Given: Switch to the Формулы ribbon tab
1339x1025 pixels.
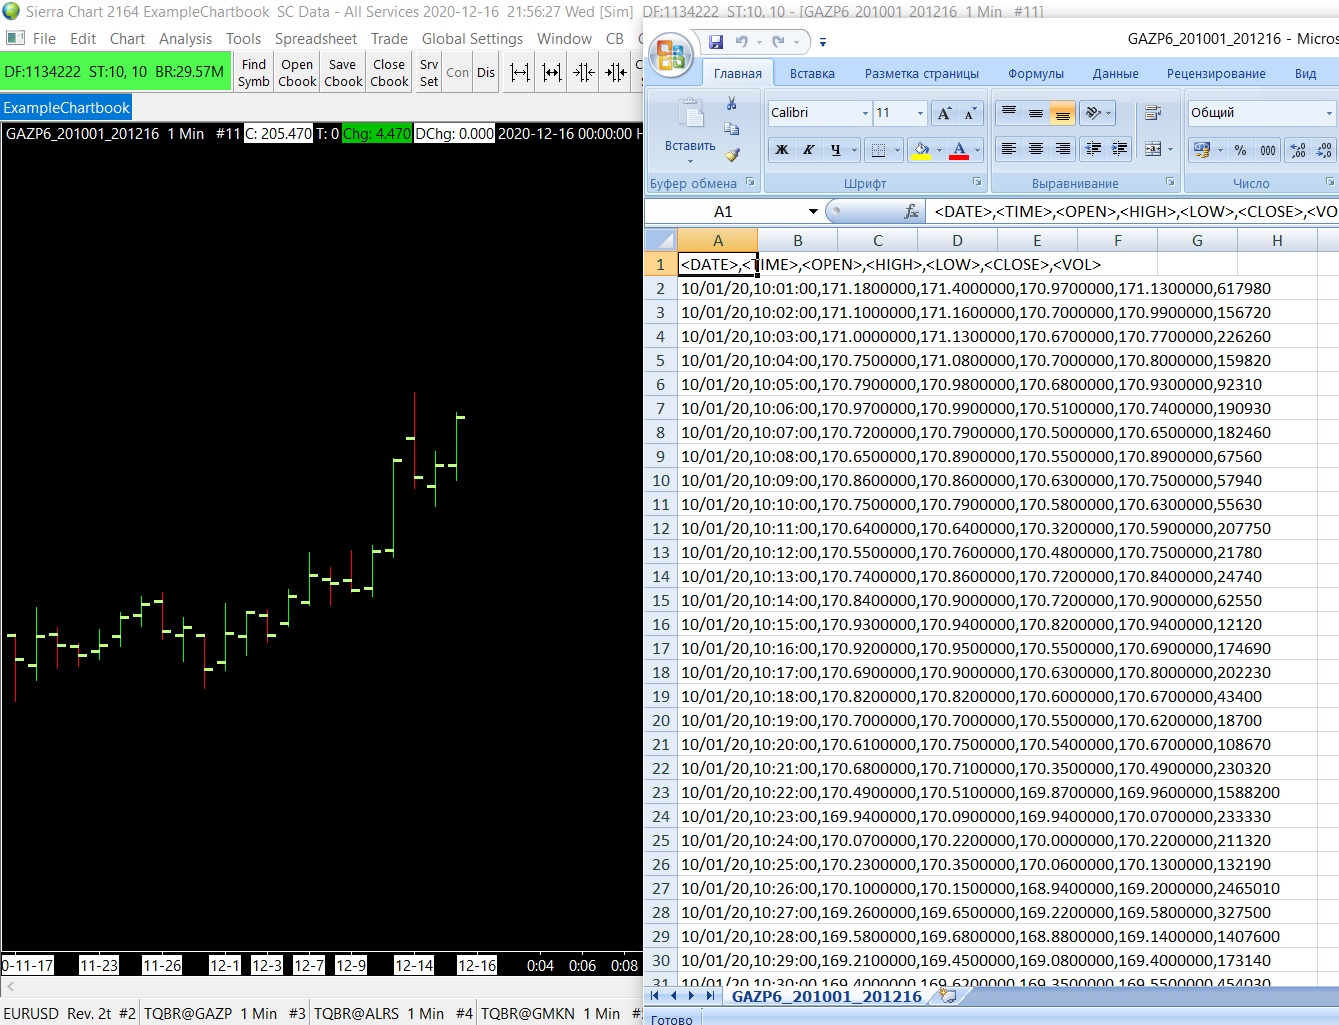Looking at the screenshot, I should 1036,73.
